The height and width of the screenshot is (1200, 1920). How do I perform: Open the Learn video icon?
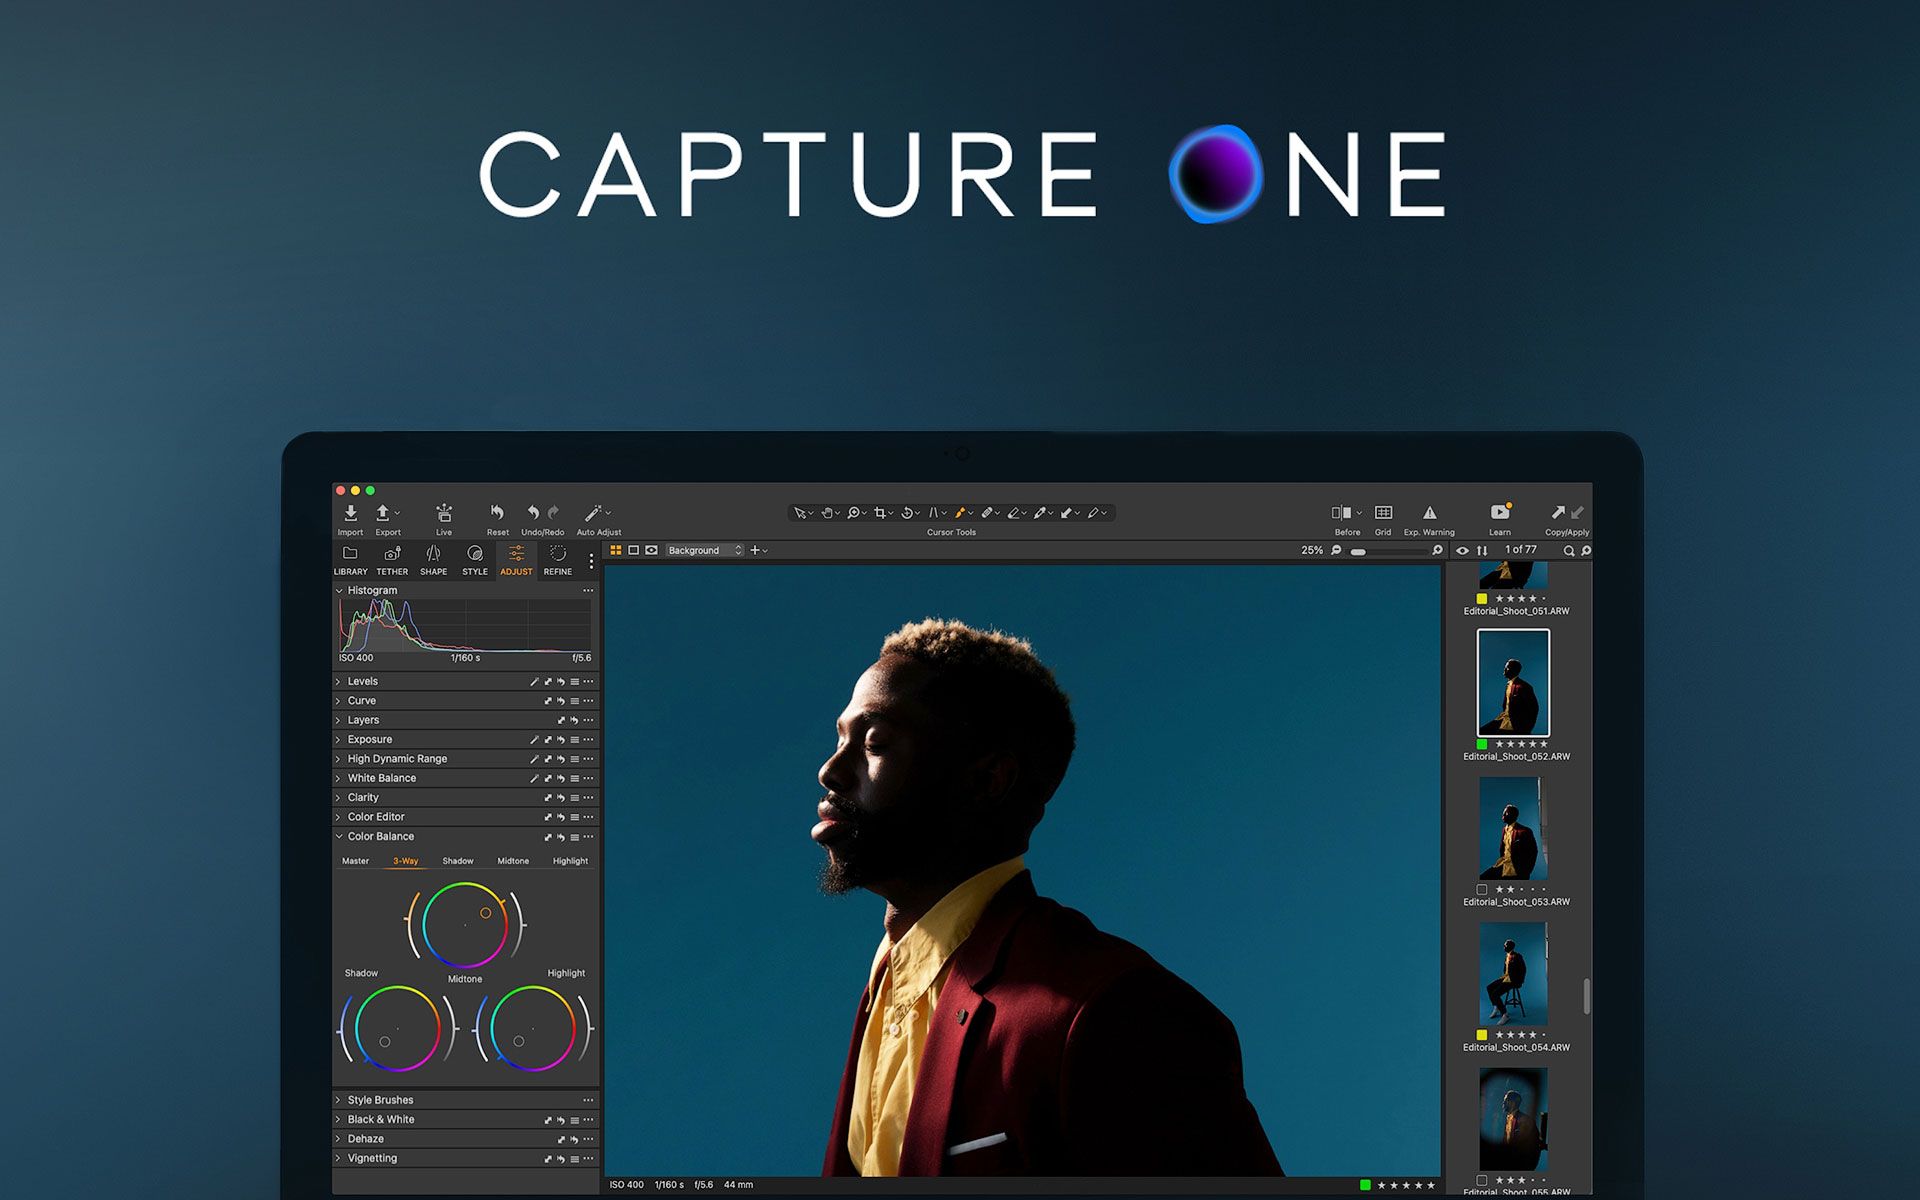pos(1499,513)
